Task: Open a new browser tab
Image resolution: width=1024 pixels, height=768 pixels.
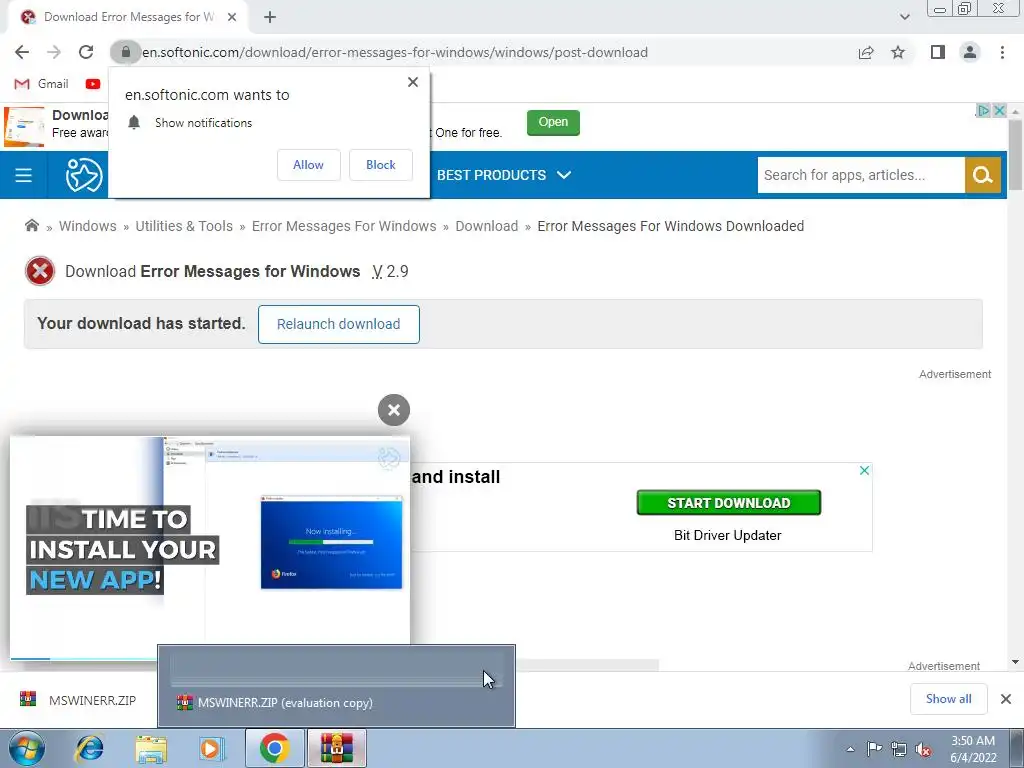Action: tap(270, 18)
